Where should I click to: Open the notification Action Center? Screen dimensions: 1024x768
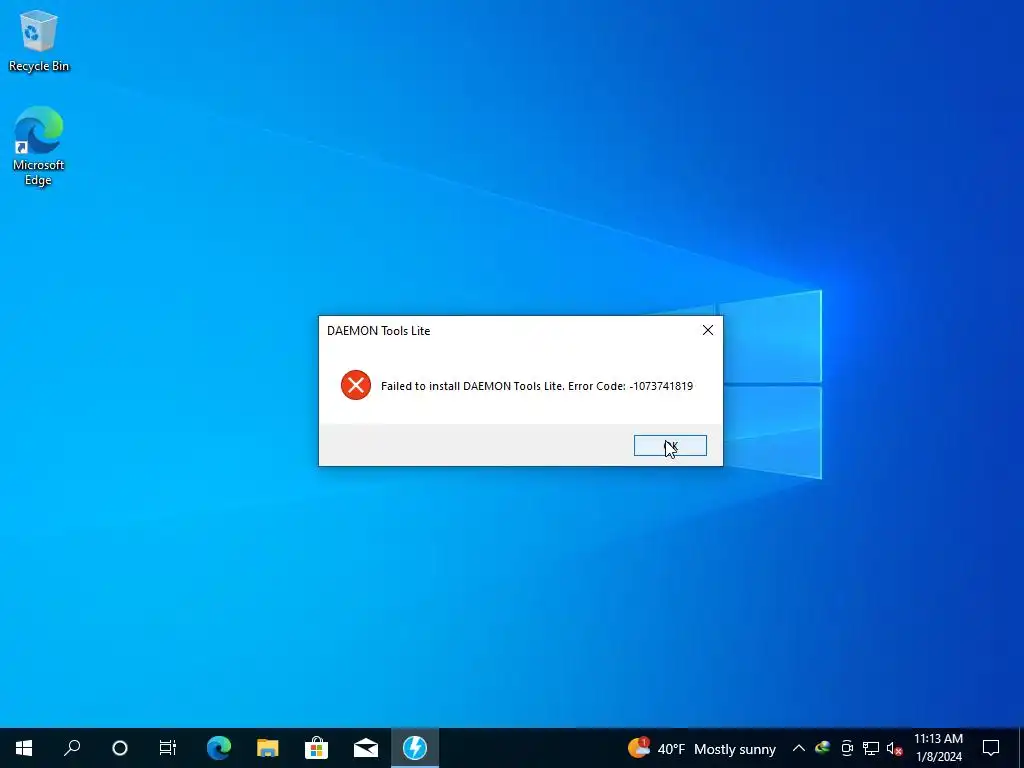click(x=991, y=748)
